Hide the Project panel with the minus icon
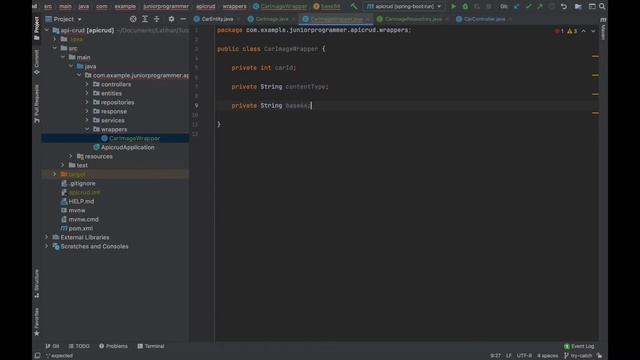This screenshot has height=360, width=640. [183, 19]
